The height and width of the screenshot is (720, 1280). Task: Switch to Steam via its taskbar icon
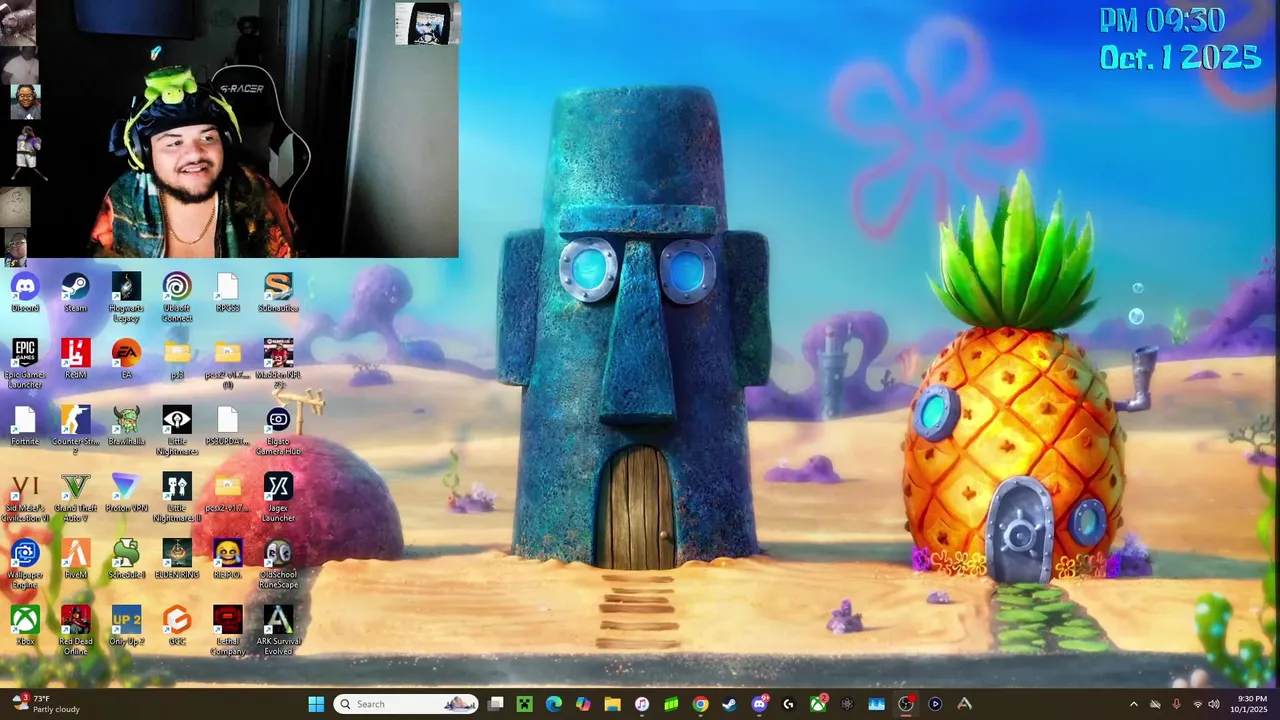click(x=729, y=704)
